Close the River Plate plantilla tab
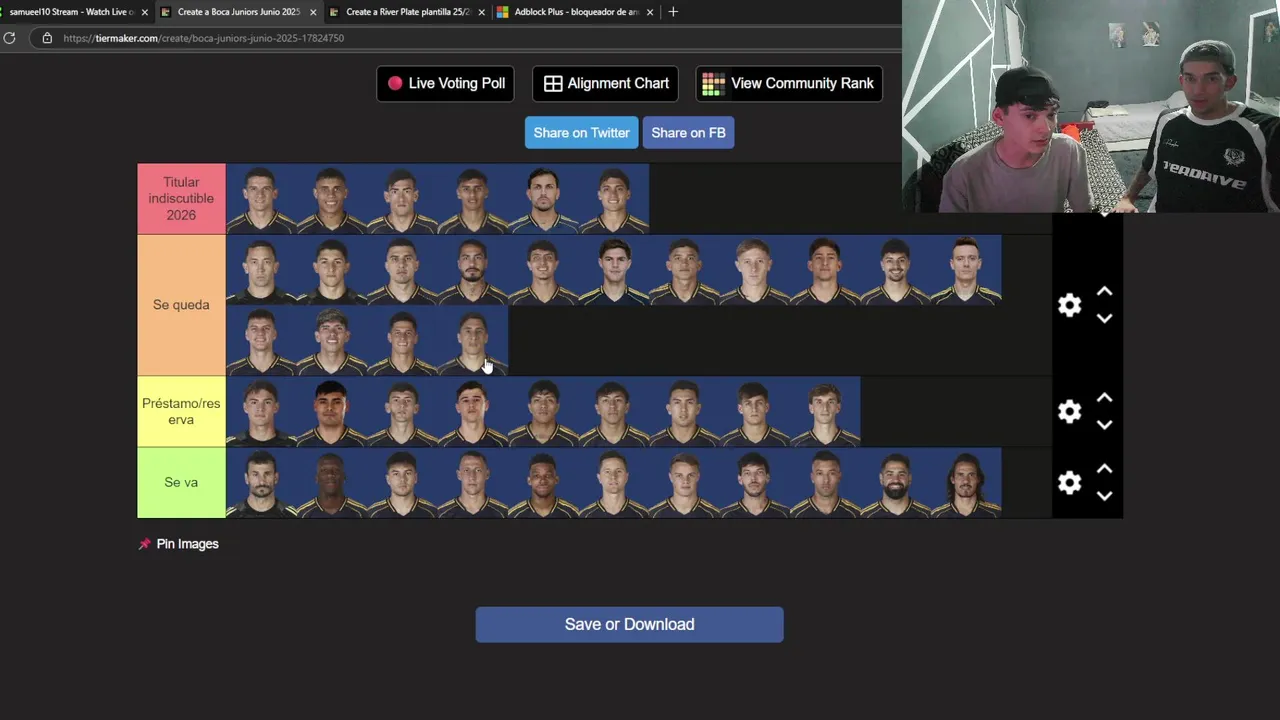Screen dimensions: 1280x720 [x=482, y=12]
